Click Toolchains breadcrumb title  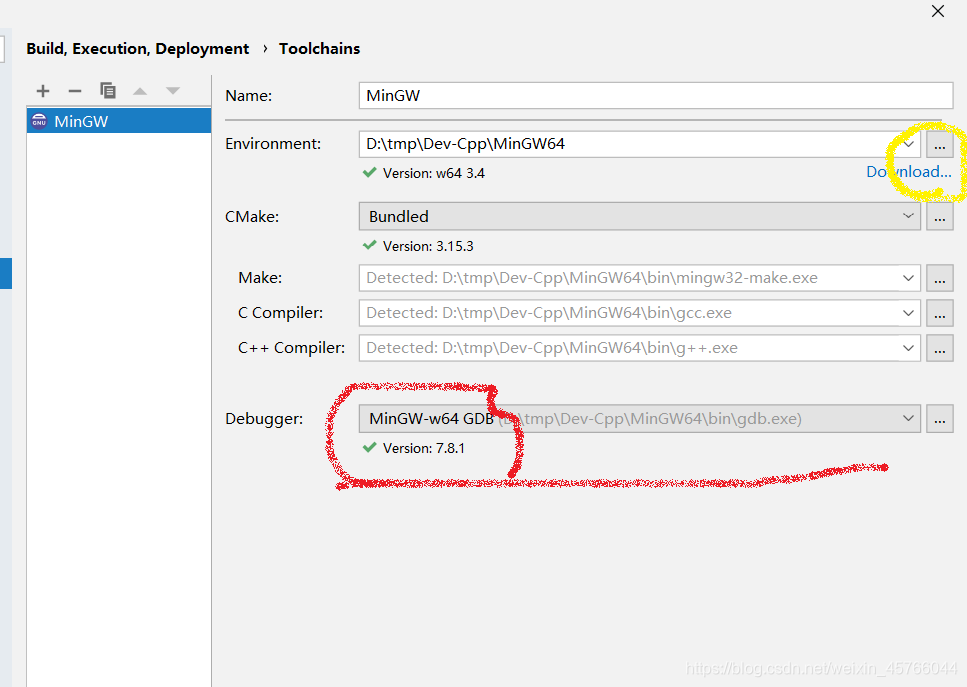(319, 49)
